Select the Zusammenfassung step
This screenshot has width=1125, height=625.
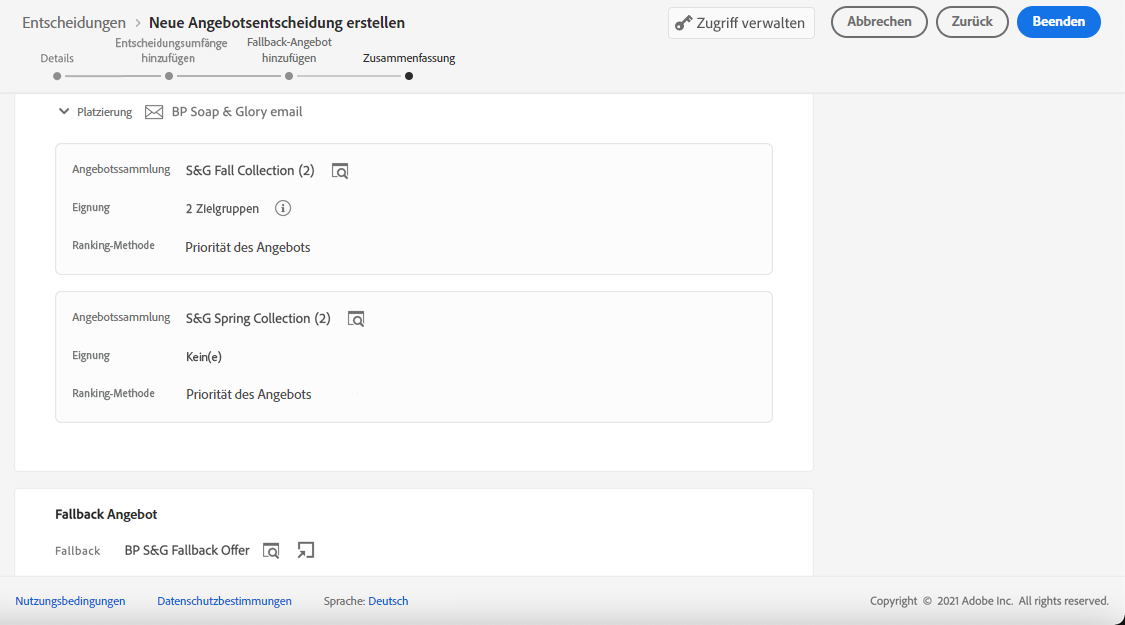(409, 75)
